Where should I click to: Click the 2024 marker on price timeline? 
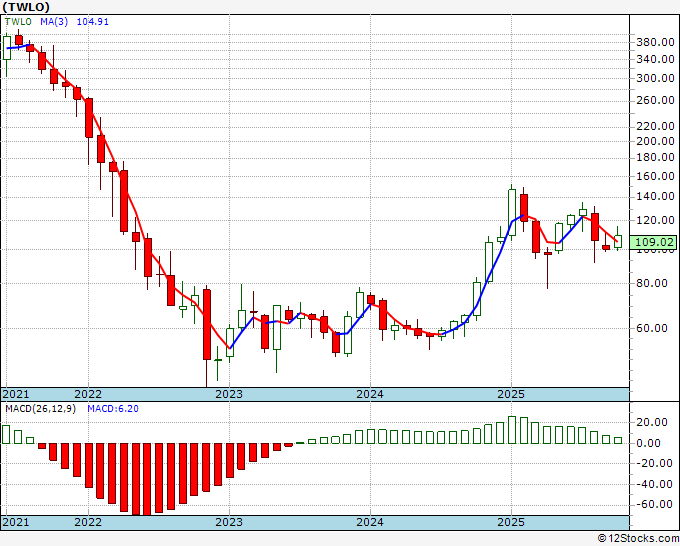[x=370, y=394]
